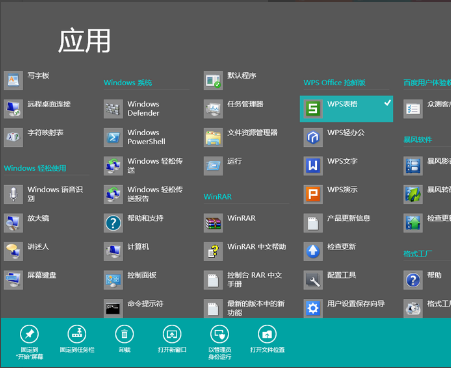
Task: Open Windows 轻松传送 app
Action: tap(143, 166)
